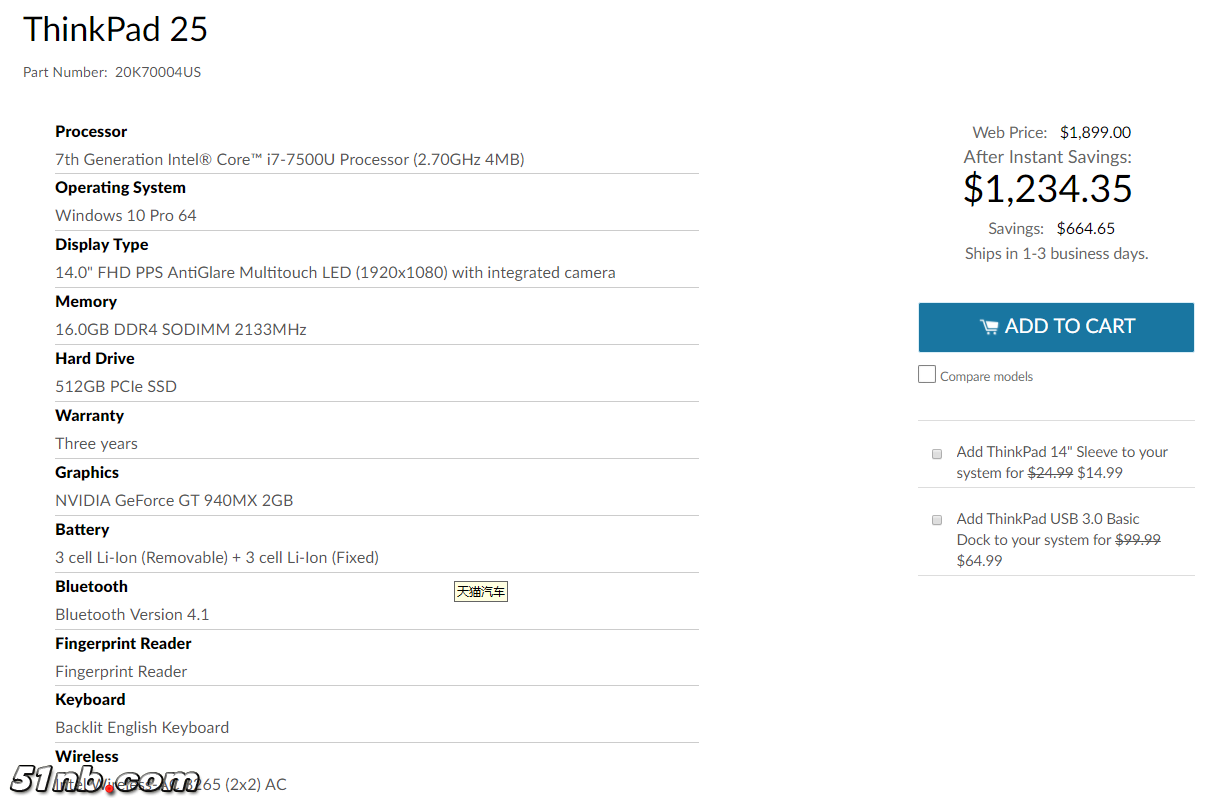
Task: Click the Windows 10 Pro 64 value
Action: click(126, 215)
